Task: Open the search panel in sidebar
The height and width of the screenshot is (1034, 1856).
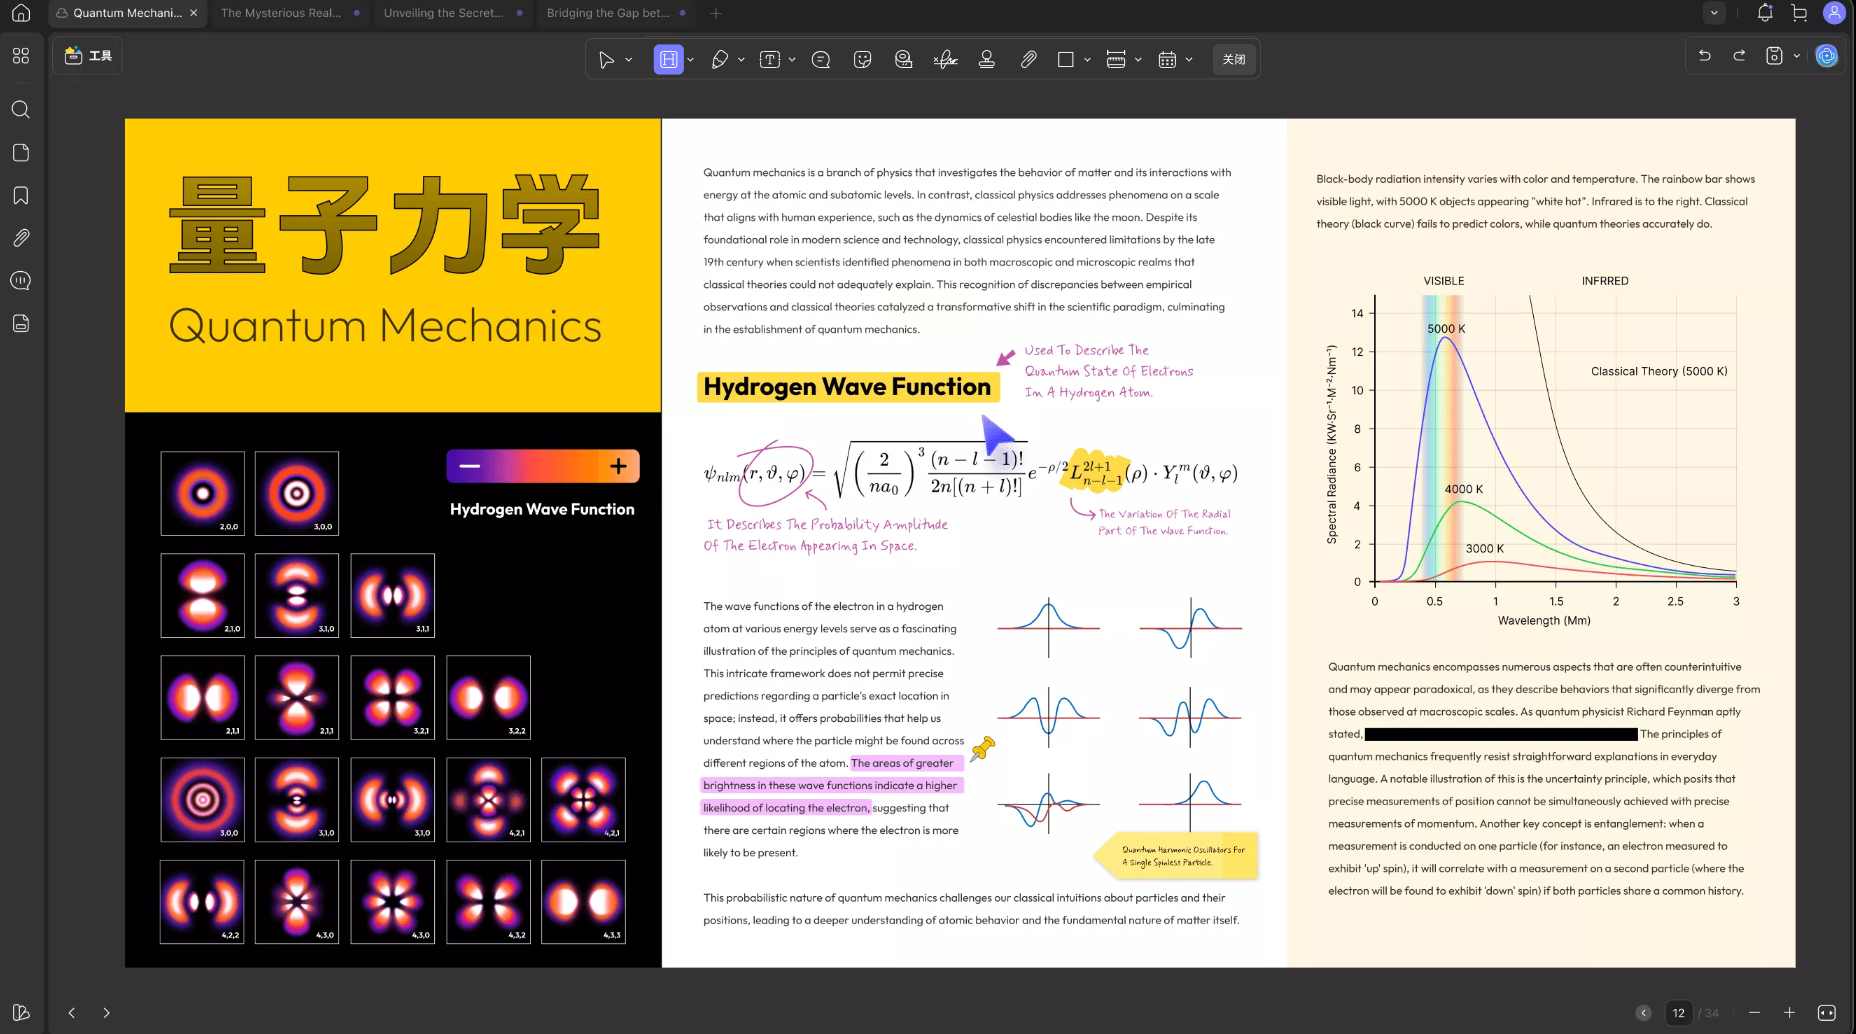Action: [21, 110]
